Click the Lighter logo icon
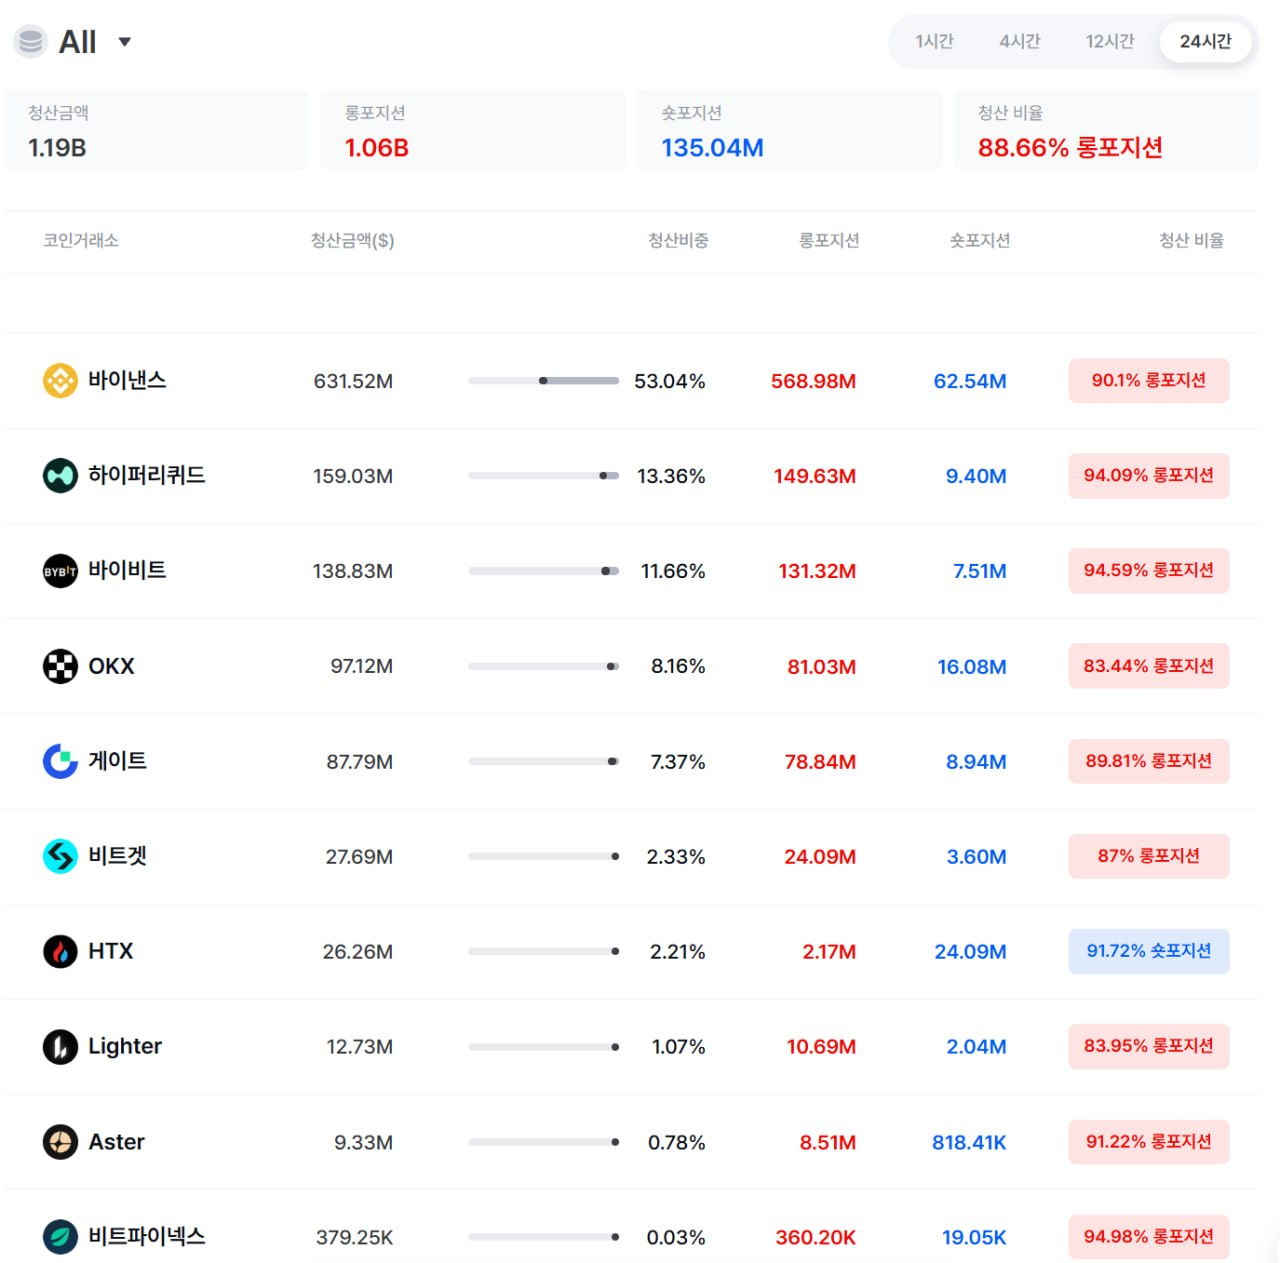Image resolution: width=1280 pixels, height=1263 pixels. tap(60, 1047)
